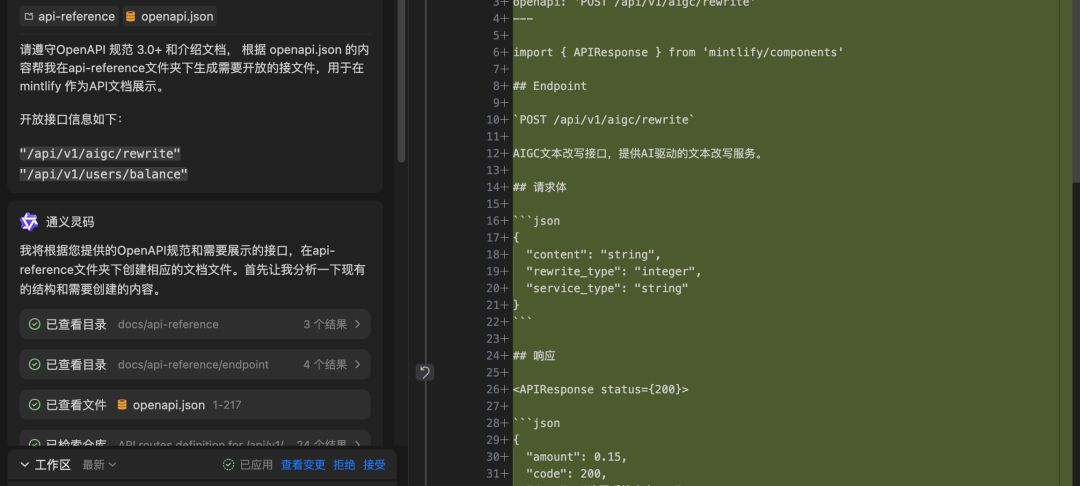
Task: Click the "## 响应" heading line
Action: (x=534, y=356)
